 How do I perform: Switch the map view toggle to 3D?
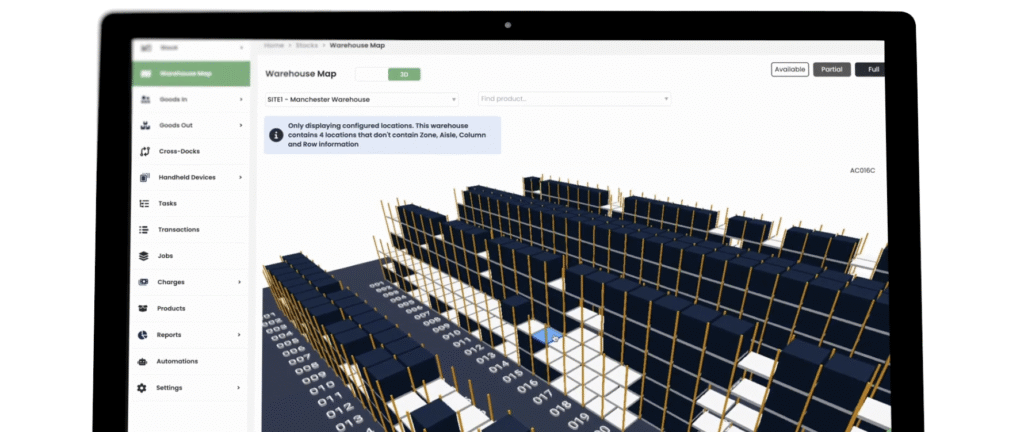click(404, 74)
